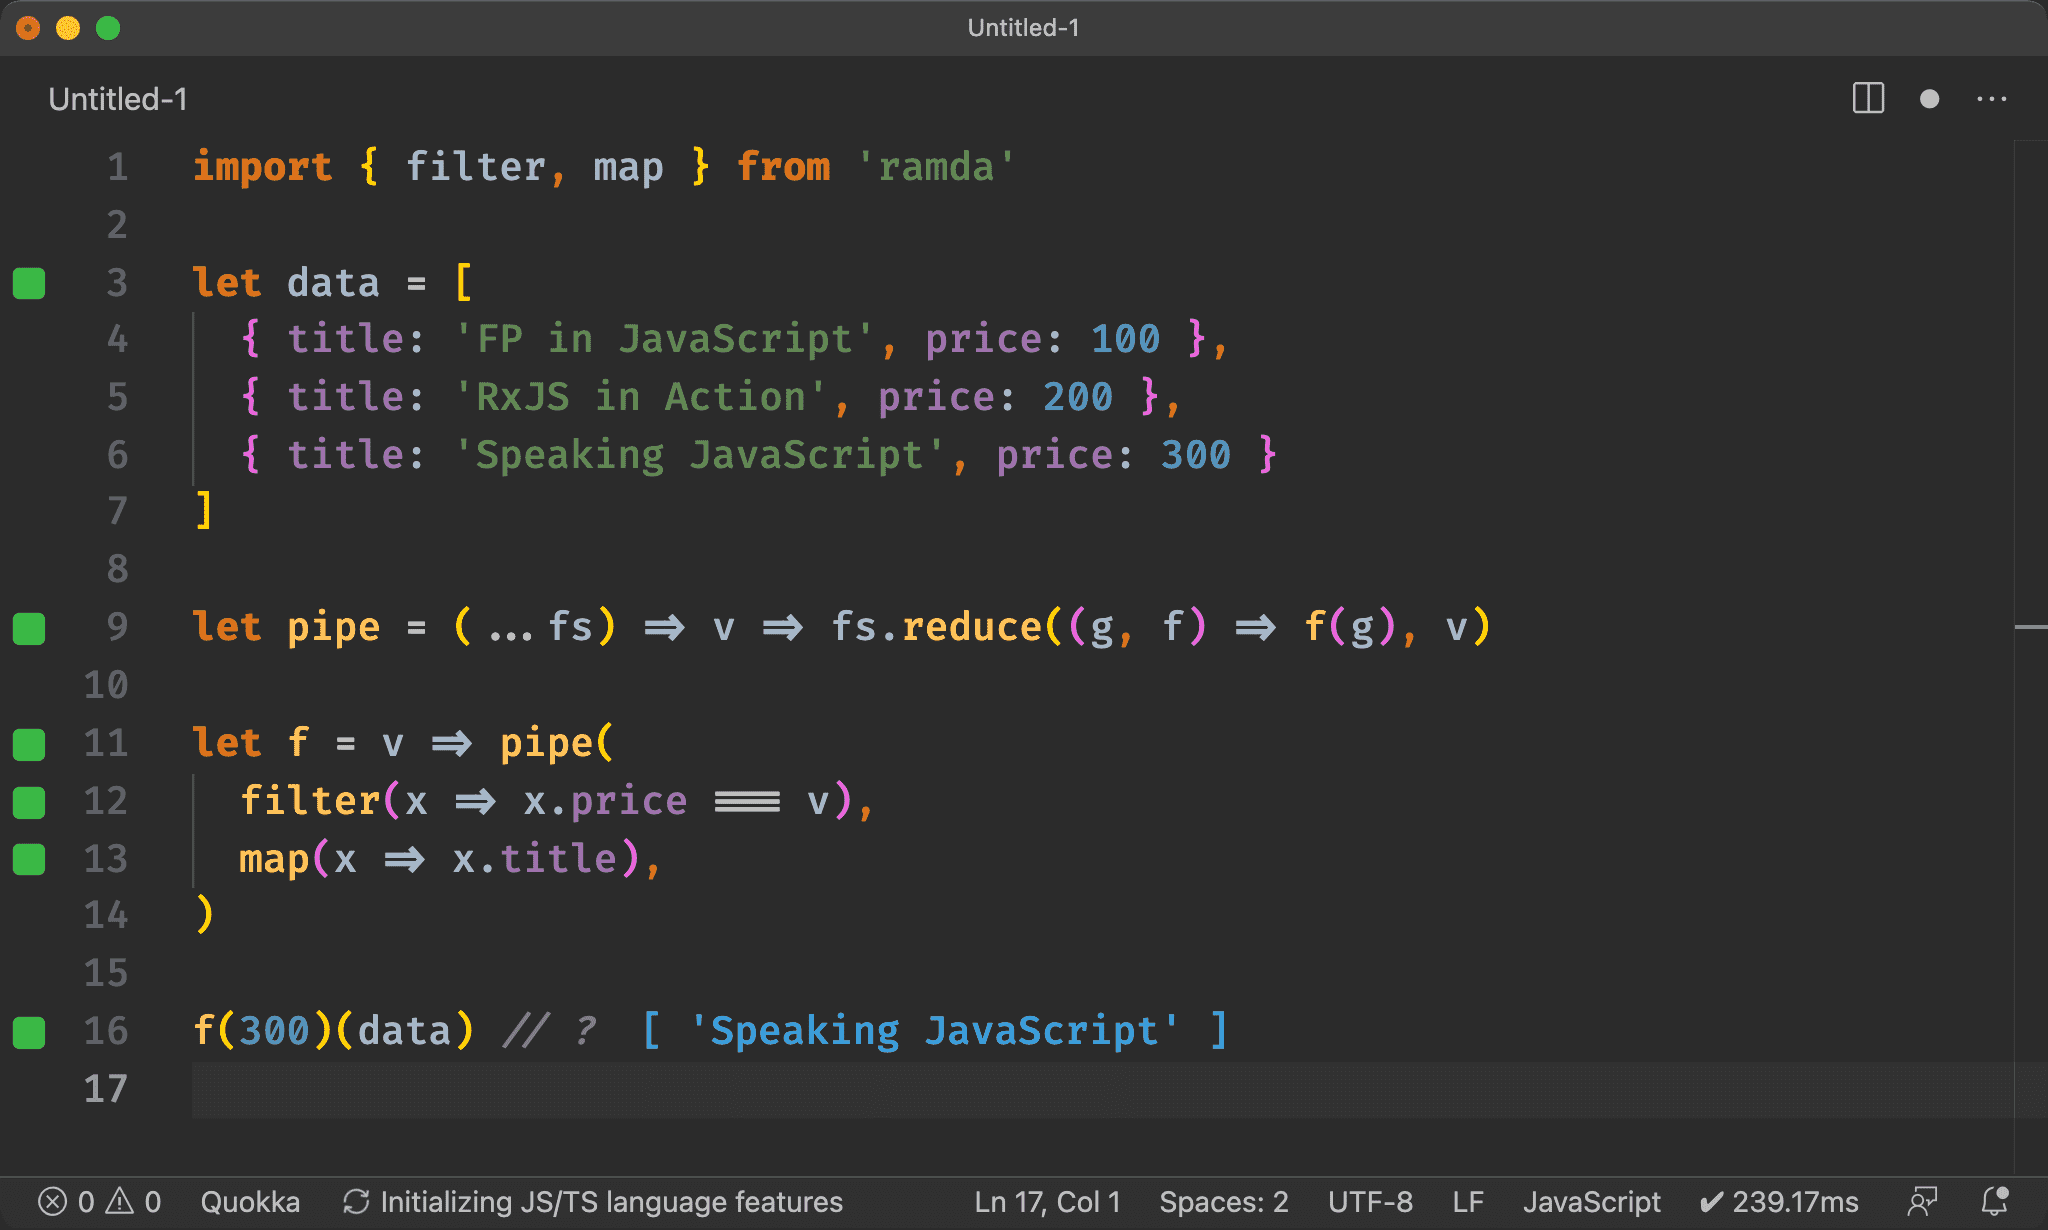Click the 'FP in JavaScript' title string
The height and width of the screenshot is (1230, 2048).
tap(664, 339)
